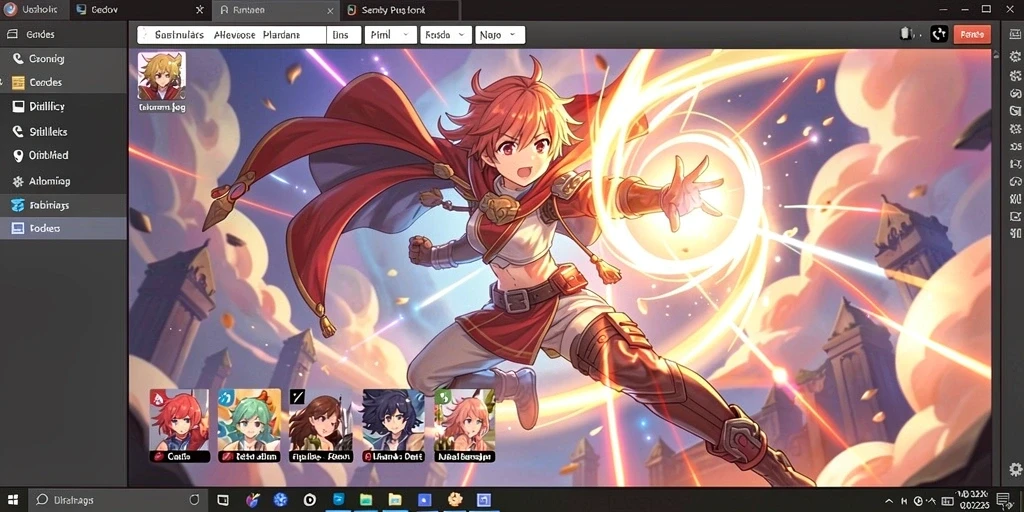
Task: Open the blue globe browser icon on taskbar
Action: pyautogui.click(x=281, y=500)
